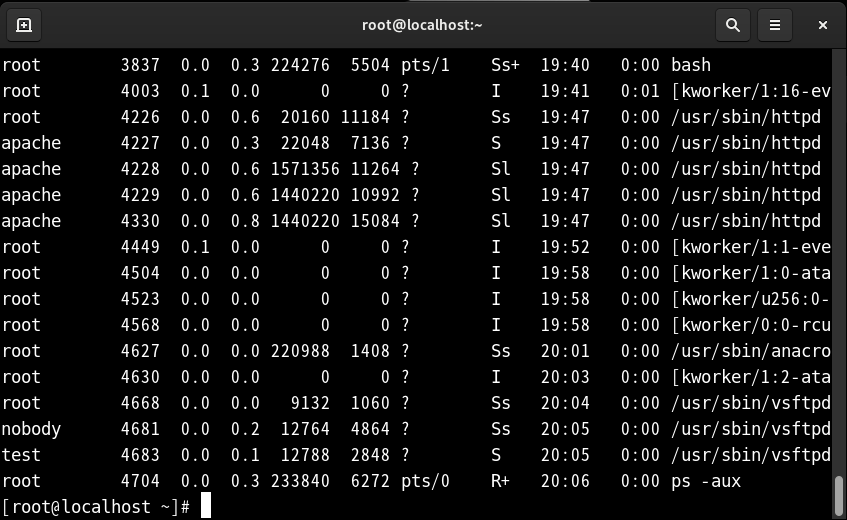The width and height of the screenshot is (847, 520).
Task: Click the ps -aux command text
Action: 706,481
